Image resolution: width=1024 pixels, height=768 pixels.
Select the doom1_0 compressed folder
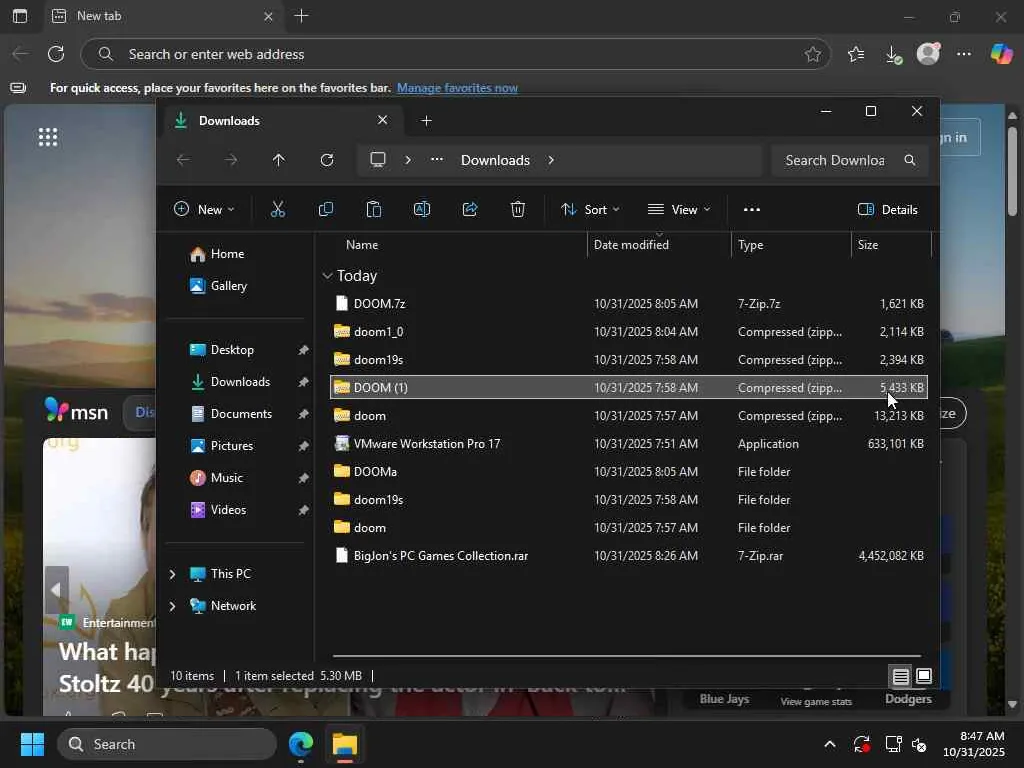tap(629, 332)
